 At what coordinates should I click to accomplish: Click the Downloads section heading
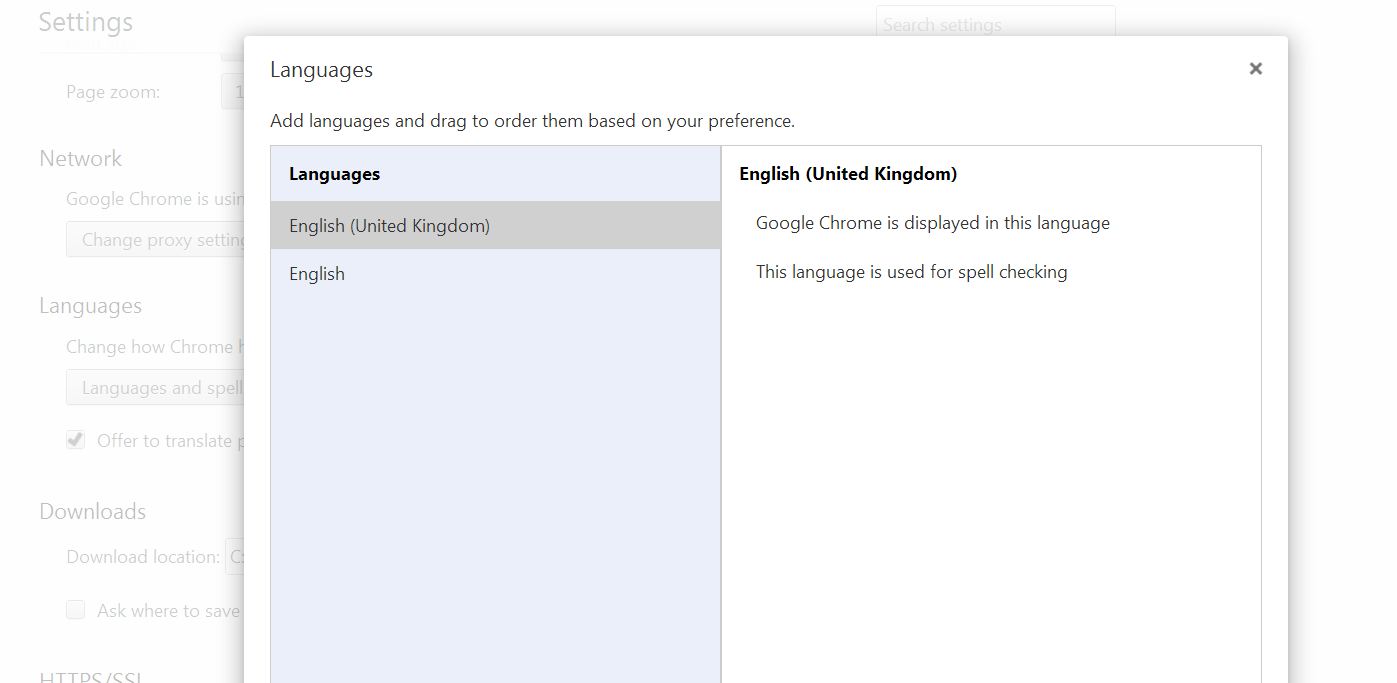pos(92,512)
